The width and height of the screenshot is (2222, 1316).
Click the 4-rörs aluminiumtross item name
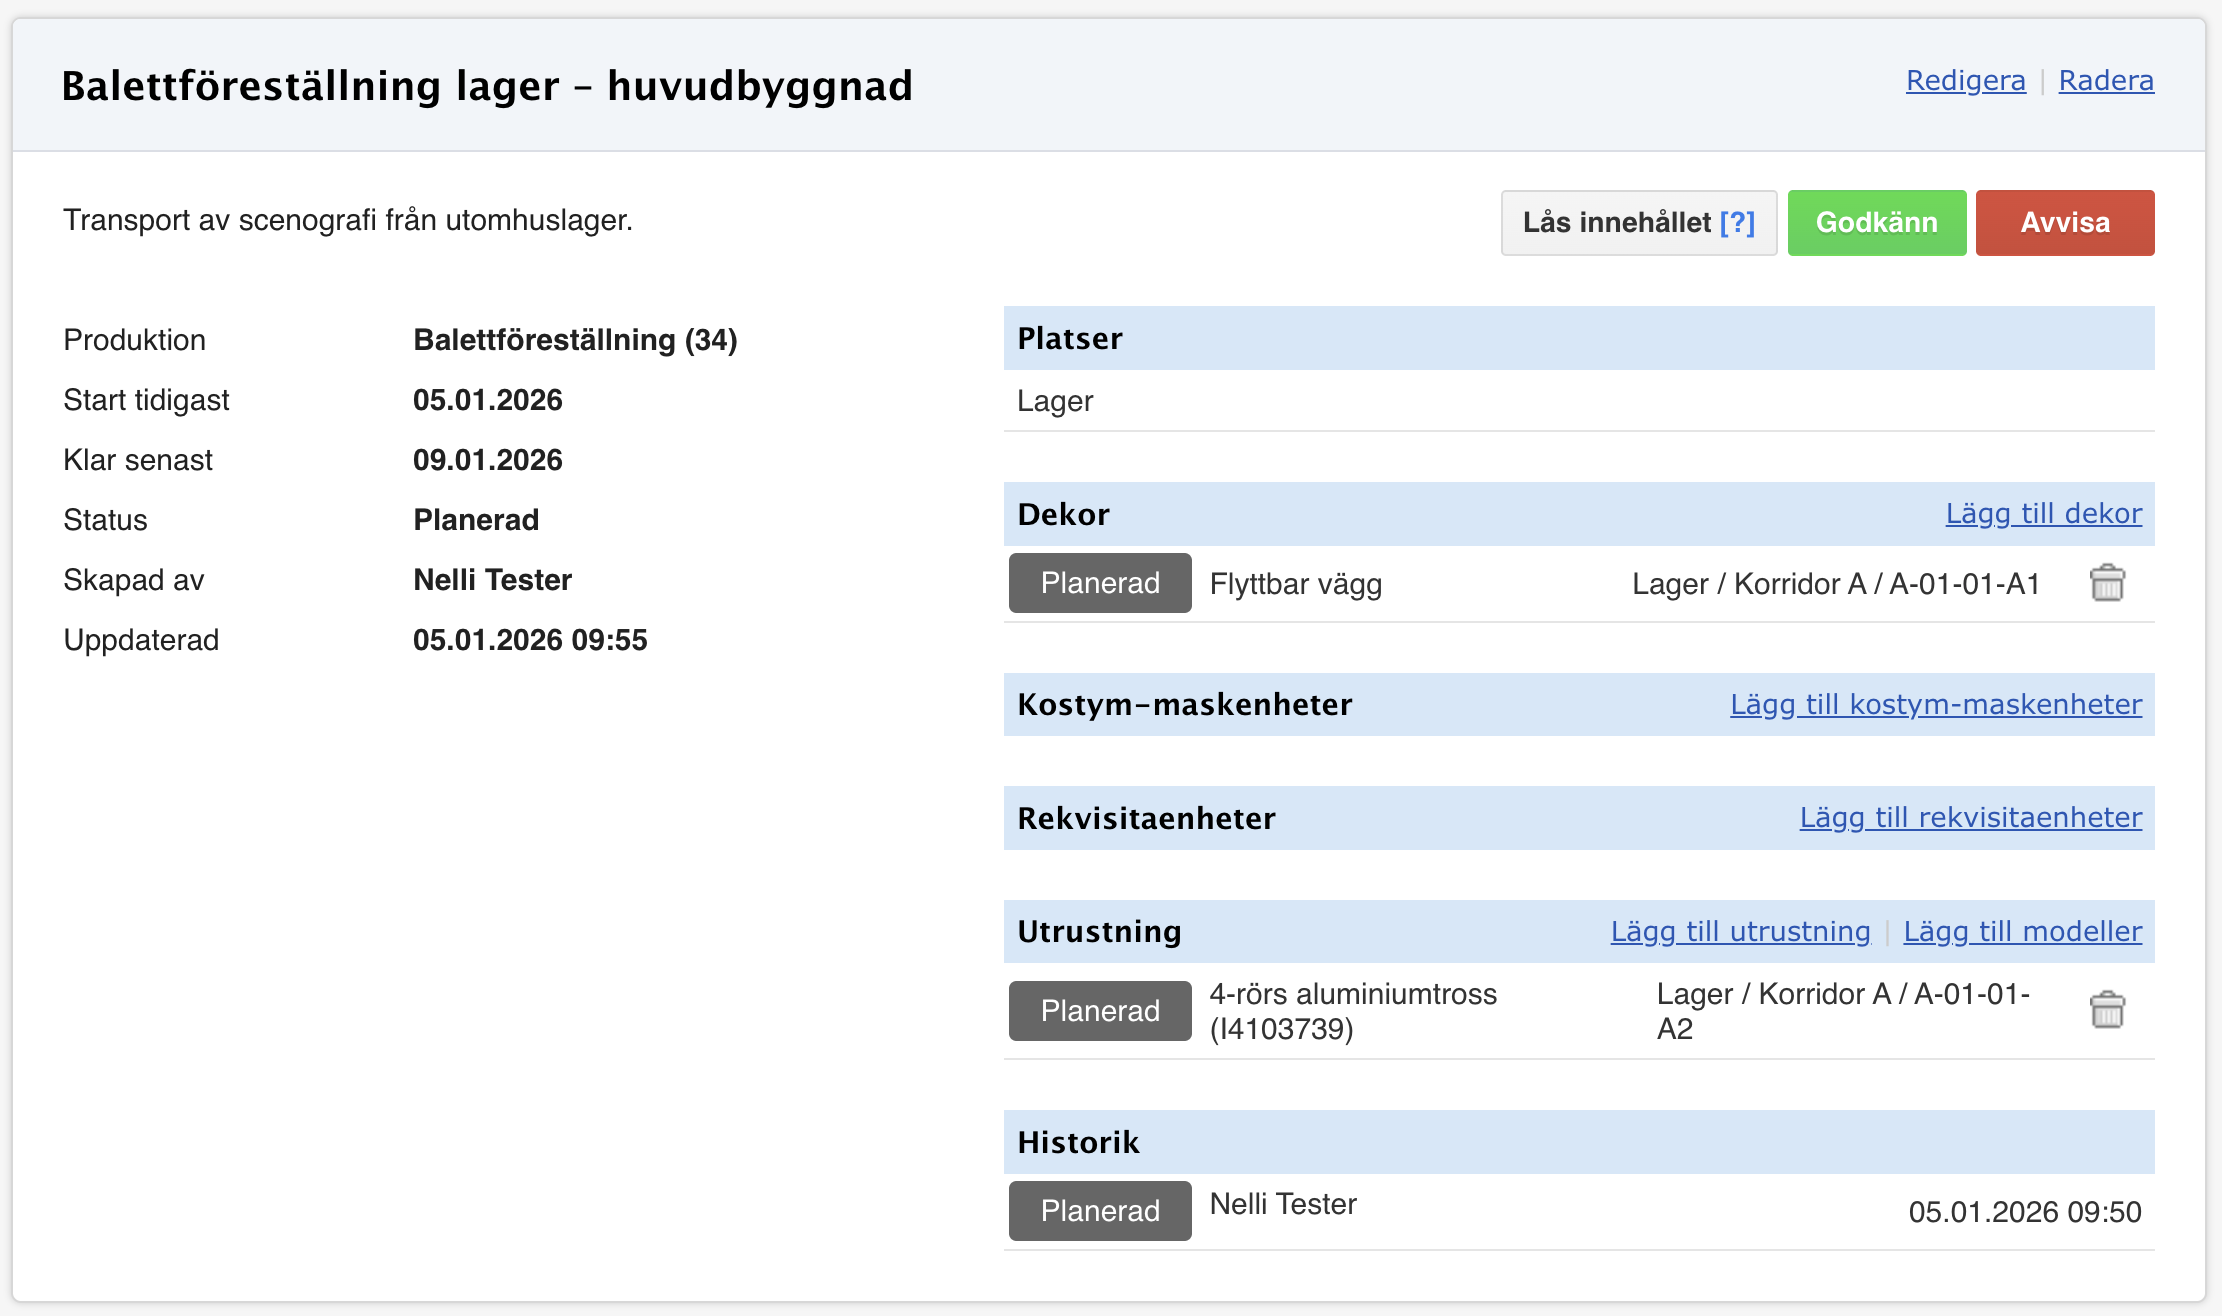tap(1352, 1010)
